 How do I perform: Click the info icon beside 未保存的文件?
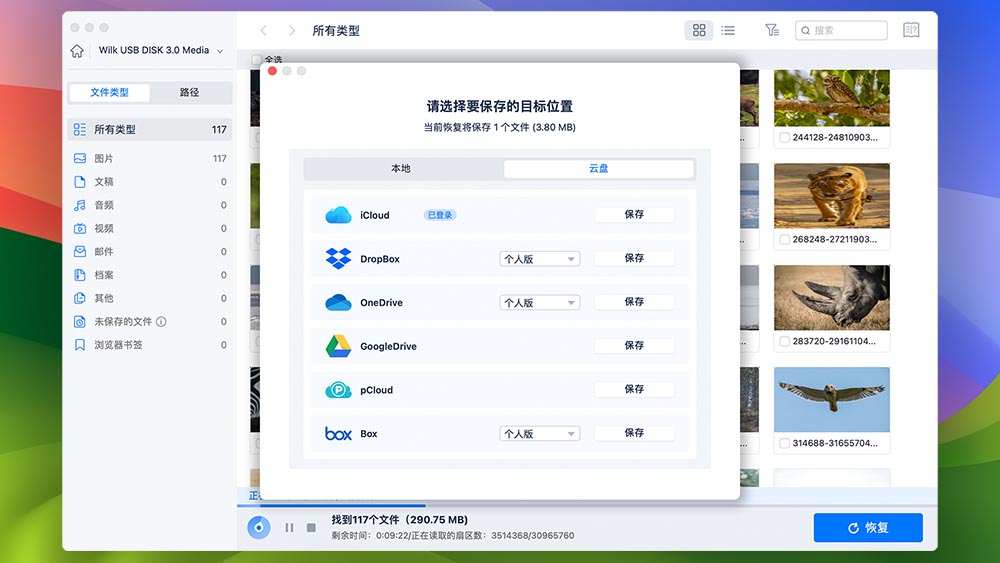tap(161, 321)
